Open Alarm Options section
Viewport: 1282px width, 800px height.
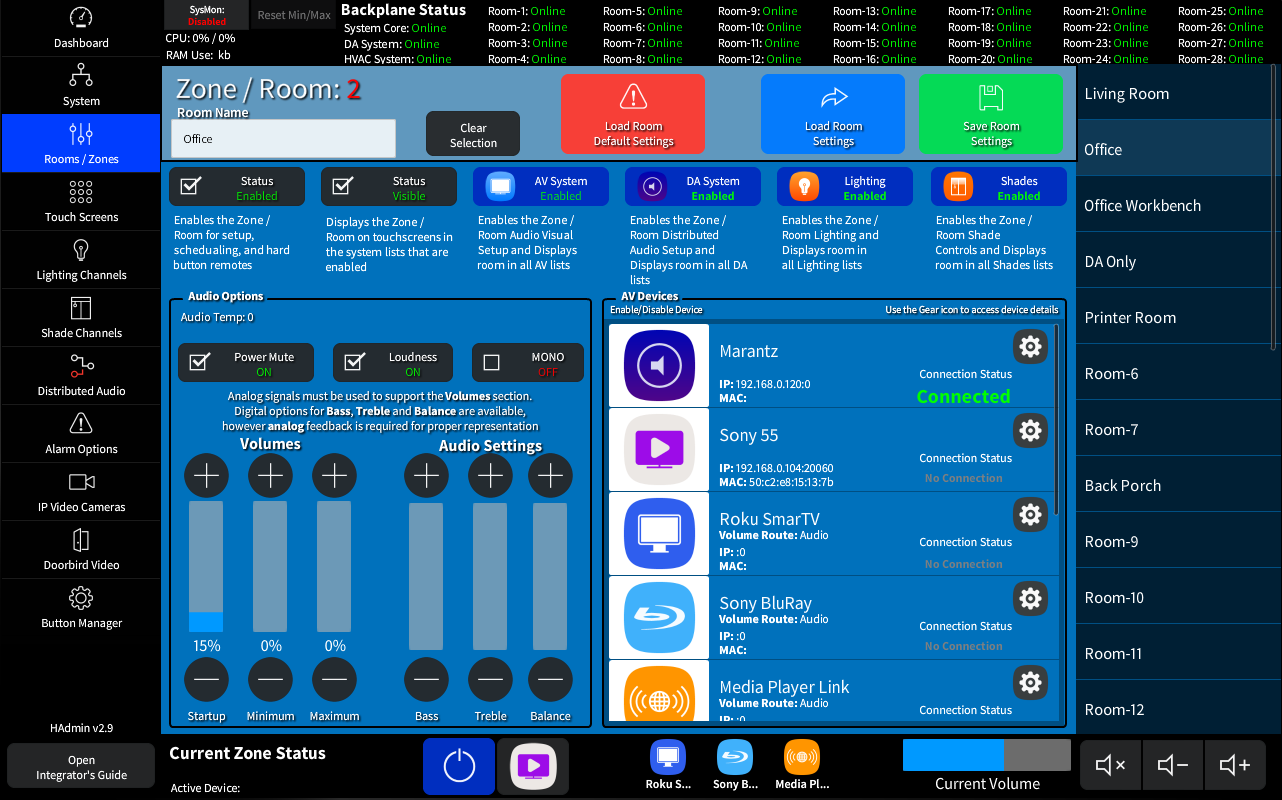point(81,434)
